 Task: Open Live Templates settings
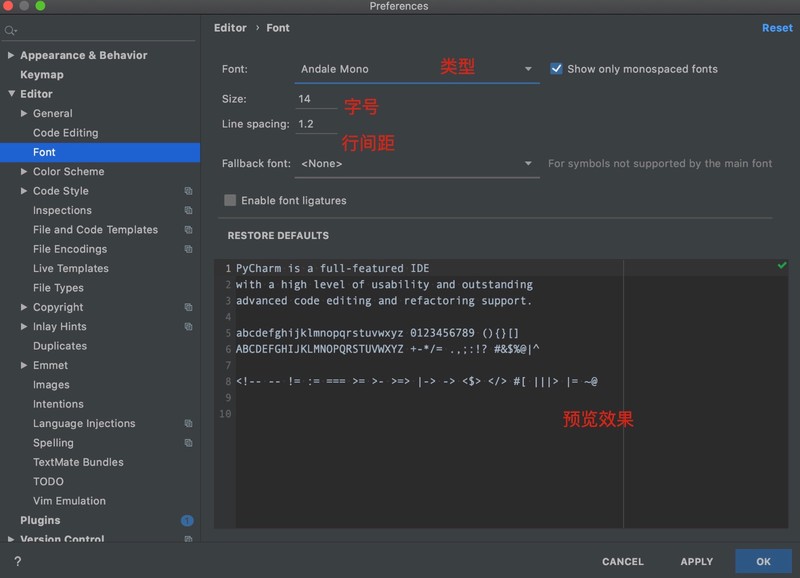(70, 268)
